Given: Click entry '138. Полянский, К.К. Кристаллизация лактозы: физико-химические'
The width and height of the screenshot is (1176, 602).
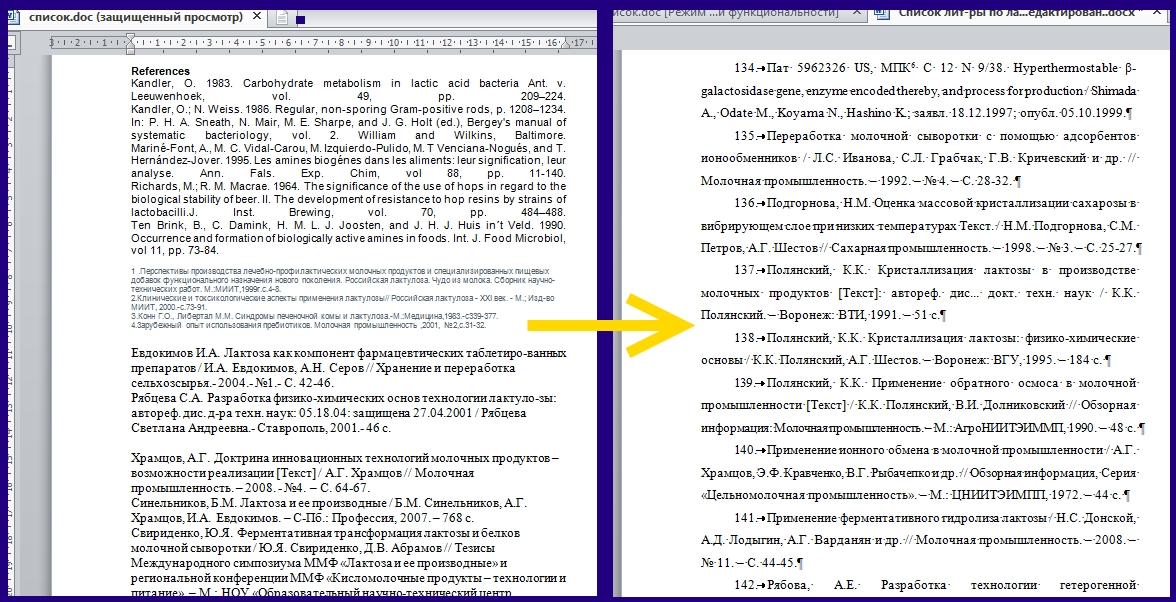Looking at the screenshot, I should pyautogui.click(x=935, y=338).
